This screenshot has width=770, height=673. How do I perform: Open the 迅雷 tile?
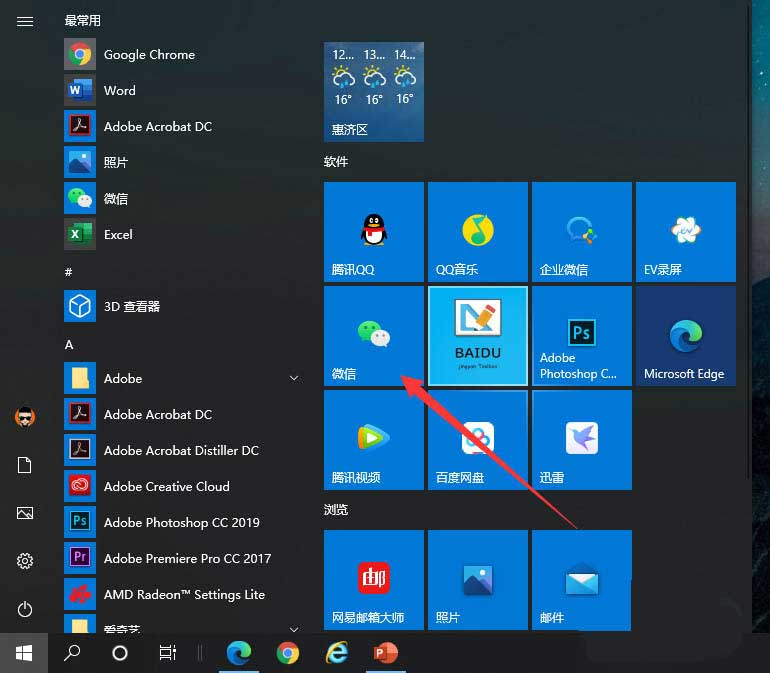581,440
